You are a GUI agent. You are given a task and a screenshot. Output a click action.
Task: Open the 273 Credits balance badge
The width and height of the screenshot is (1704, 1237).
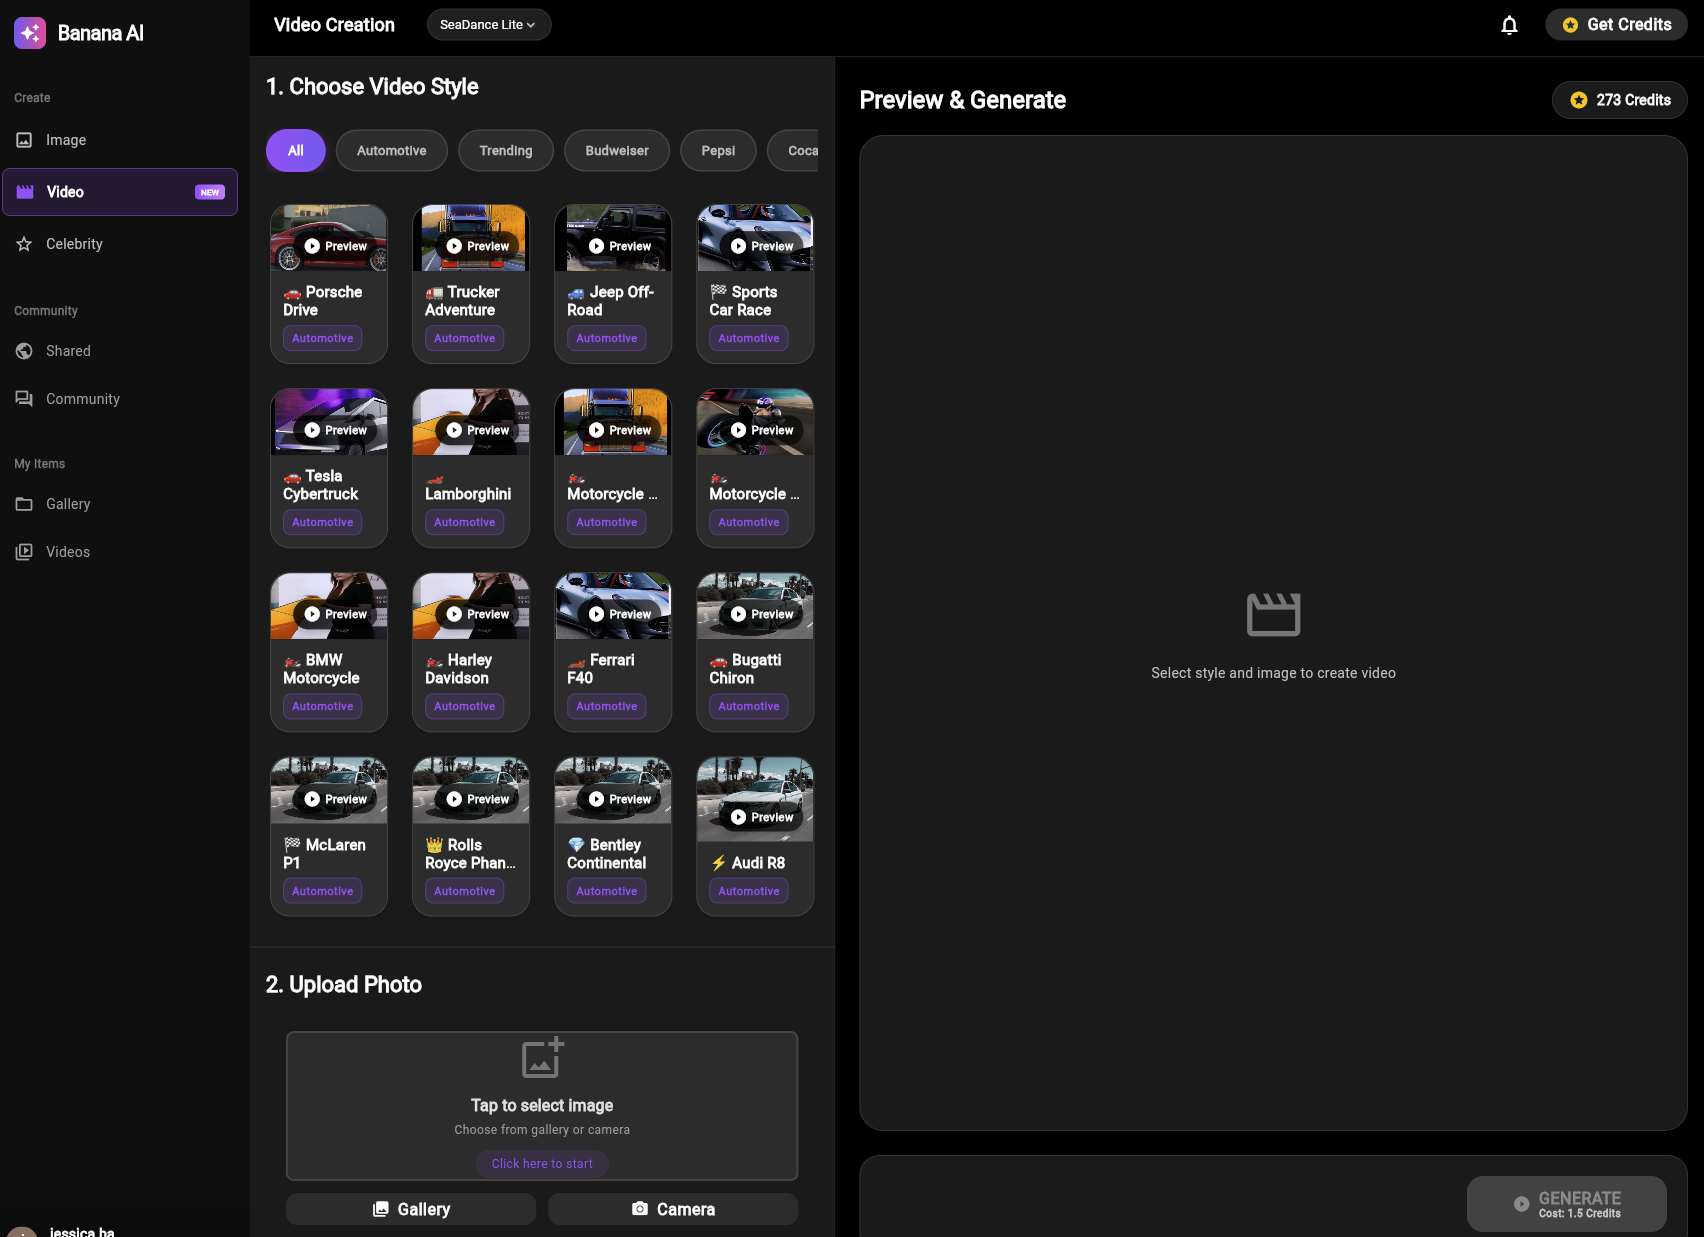1620,100
